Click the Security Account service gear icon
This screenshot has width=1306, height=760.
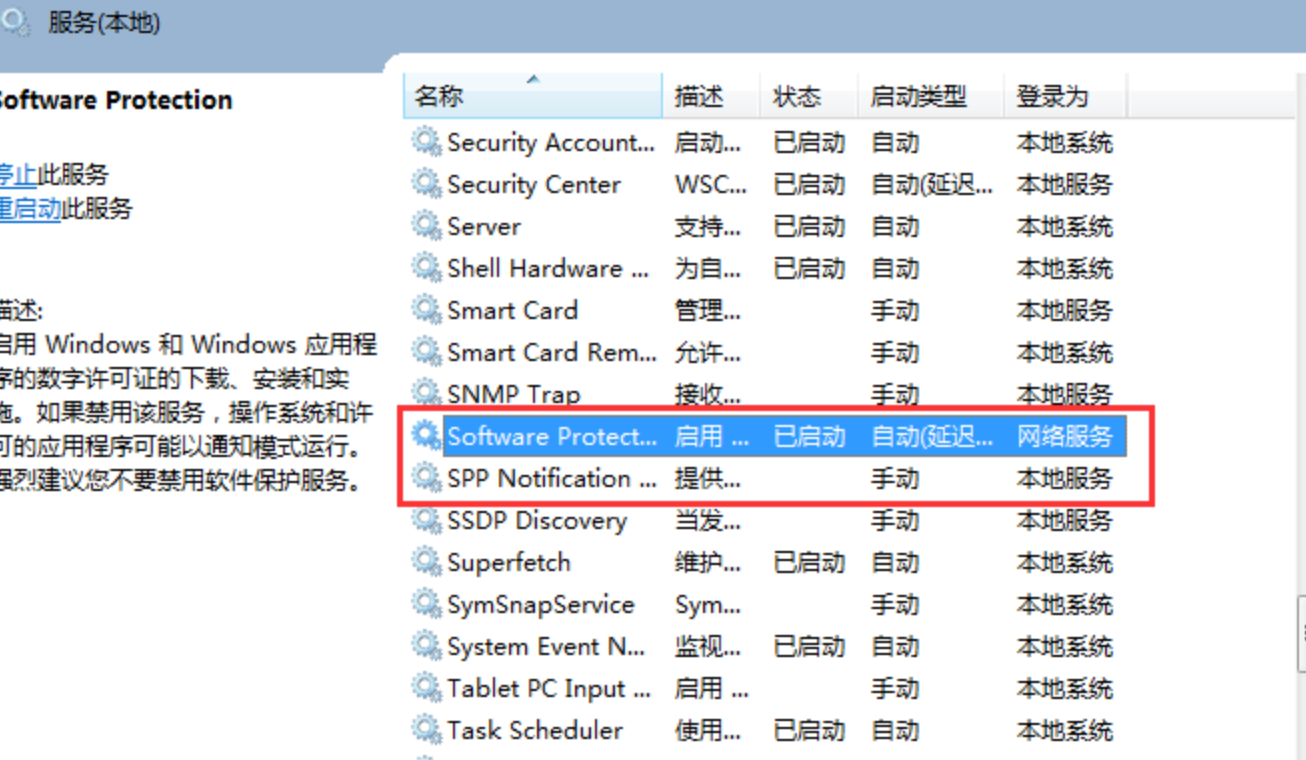(x=427, y=142)
